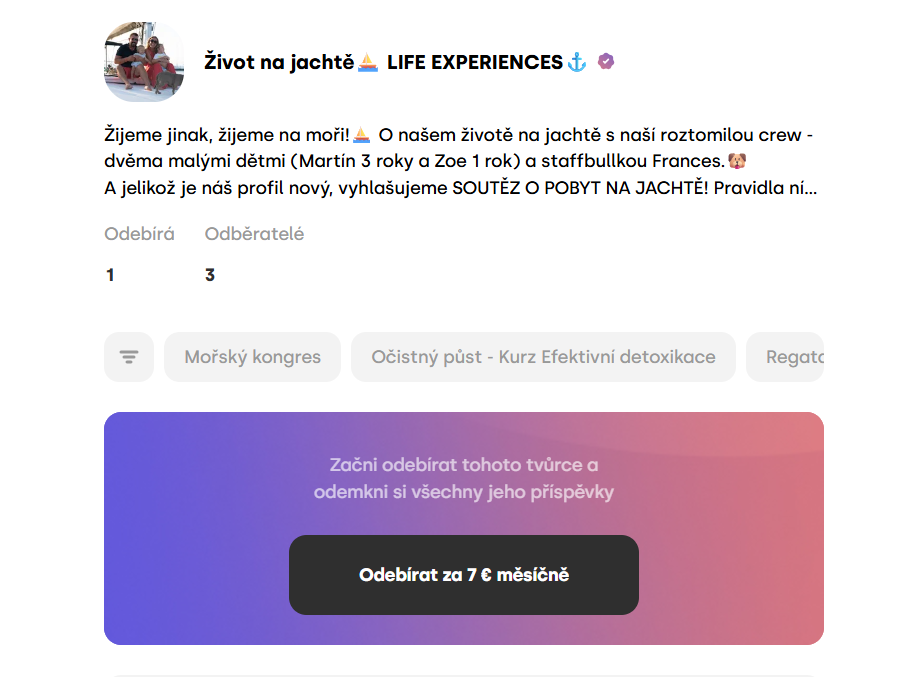Click the Začni odebírat tohoto tvůrce banner text
The width and height of the screenshot is (921, 677).
pyautogui.click(x=464, y=478)
